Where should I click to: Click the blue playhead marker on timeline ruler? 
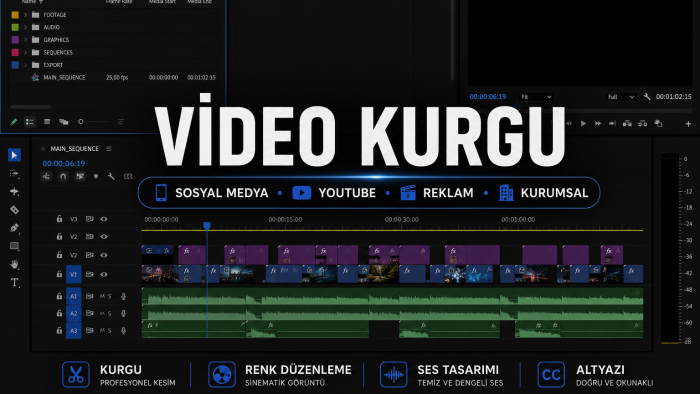click(207, 226)
